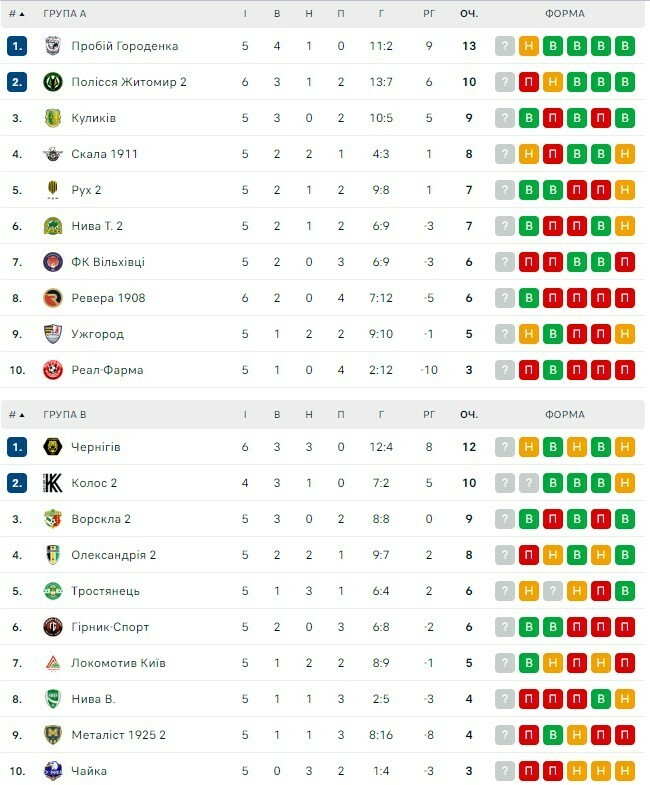The image size is (650, 785).
Task: Open the Тростянець team link
Action: pos(105,591)
